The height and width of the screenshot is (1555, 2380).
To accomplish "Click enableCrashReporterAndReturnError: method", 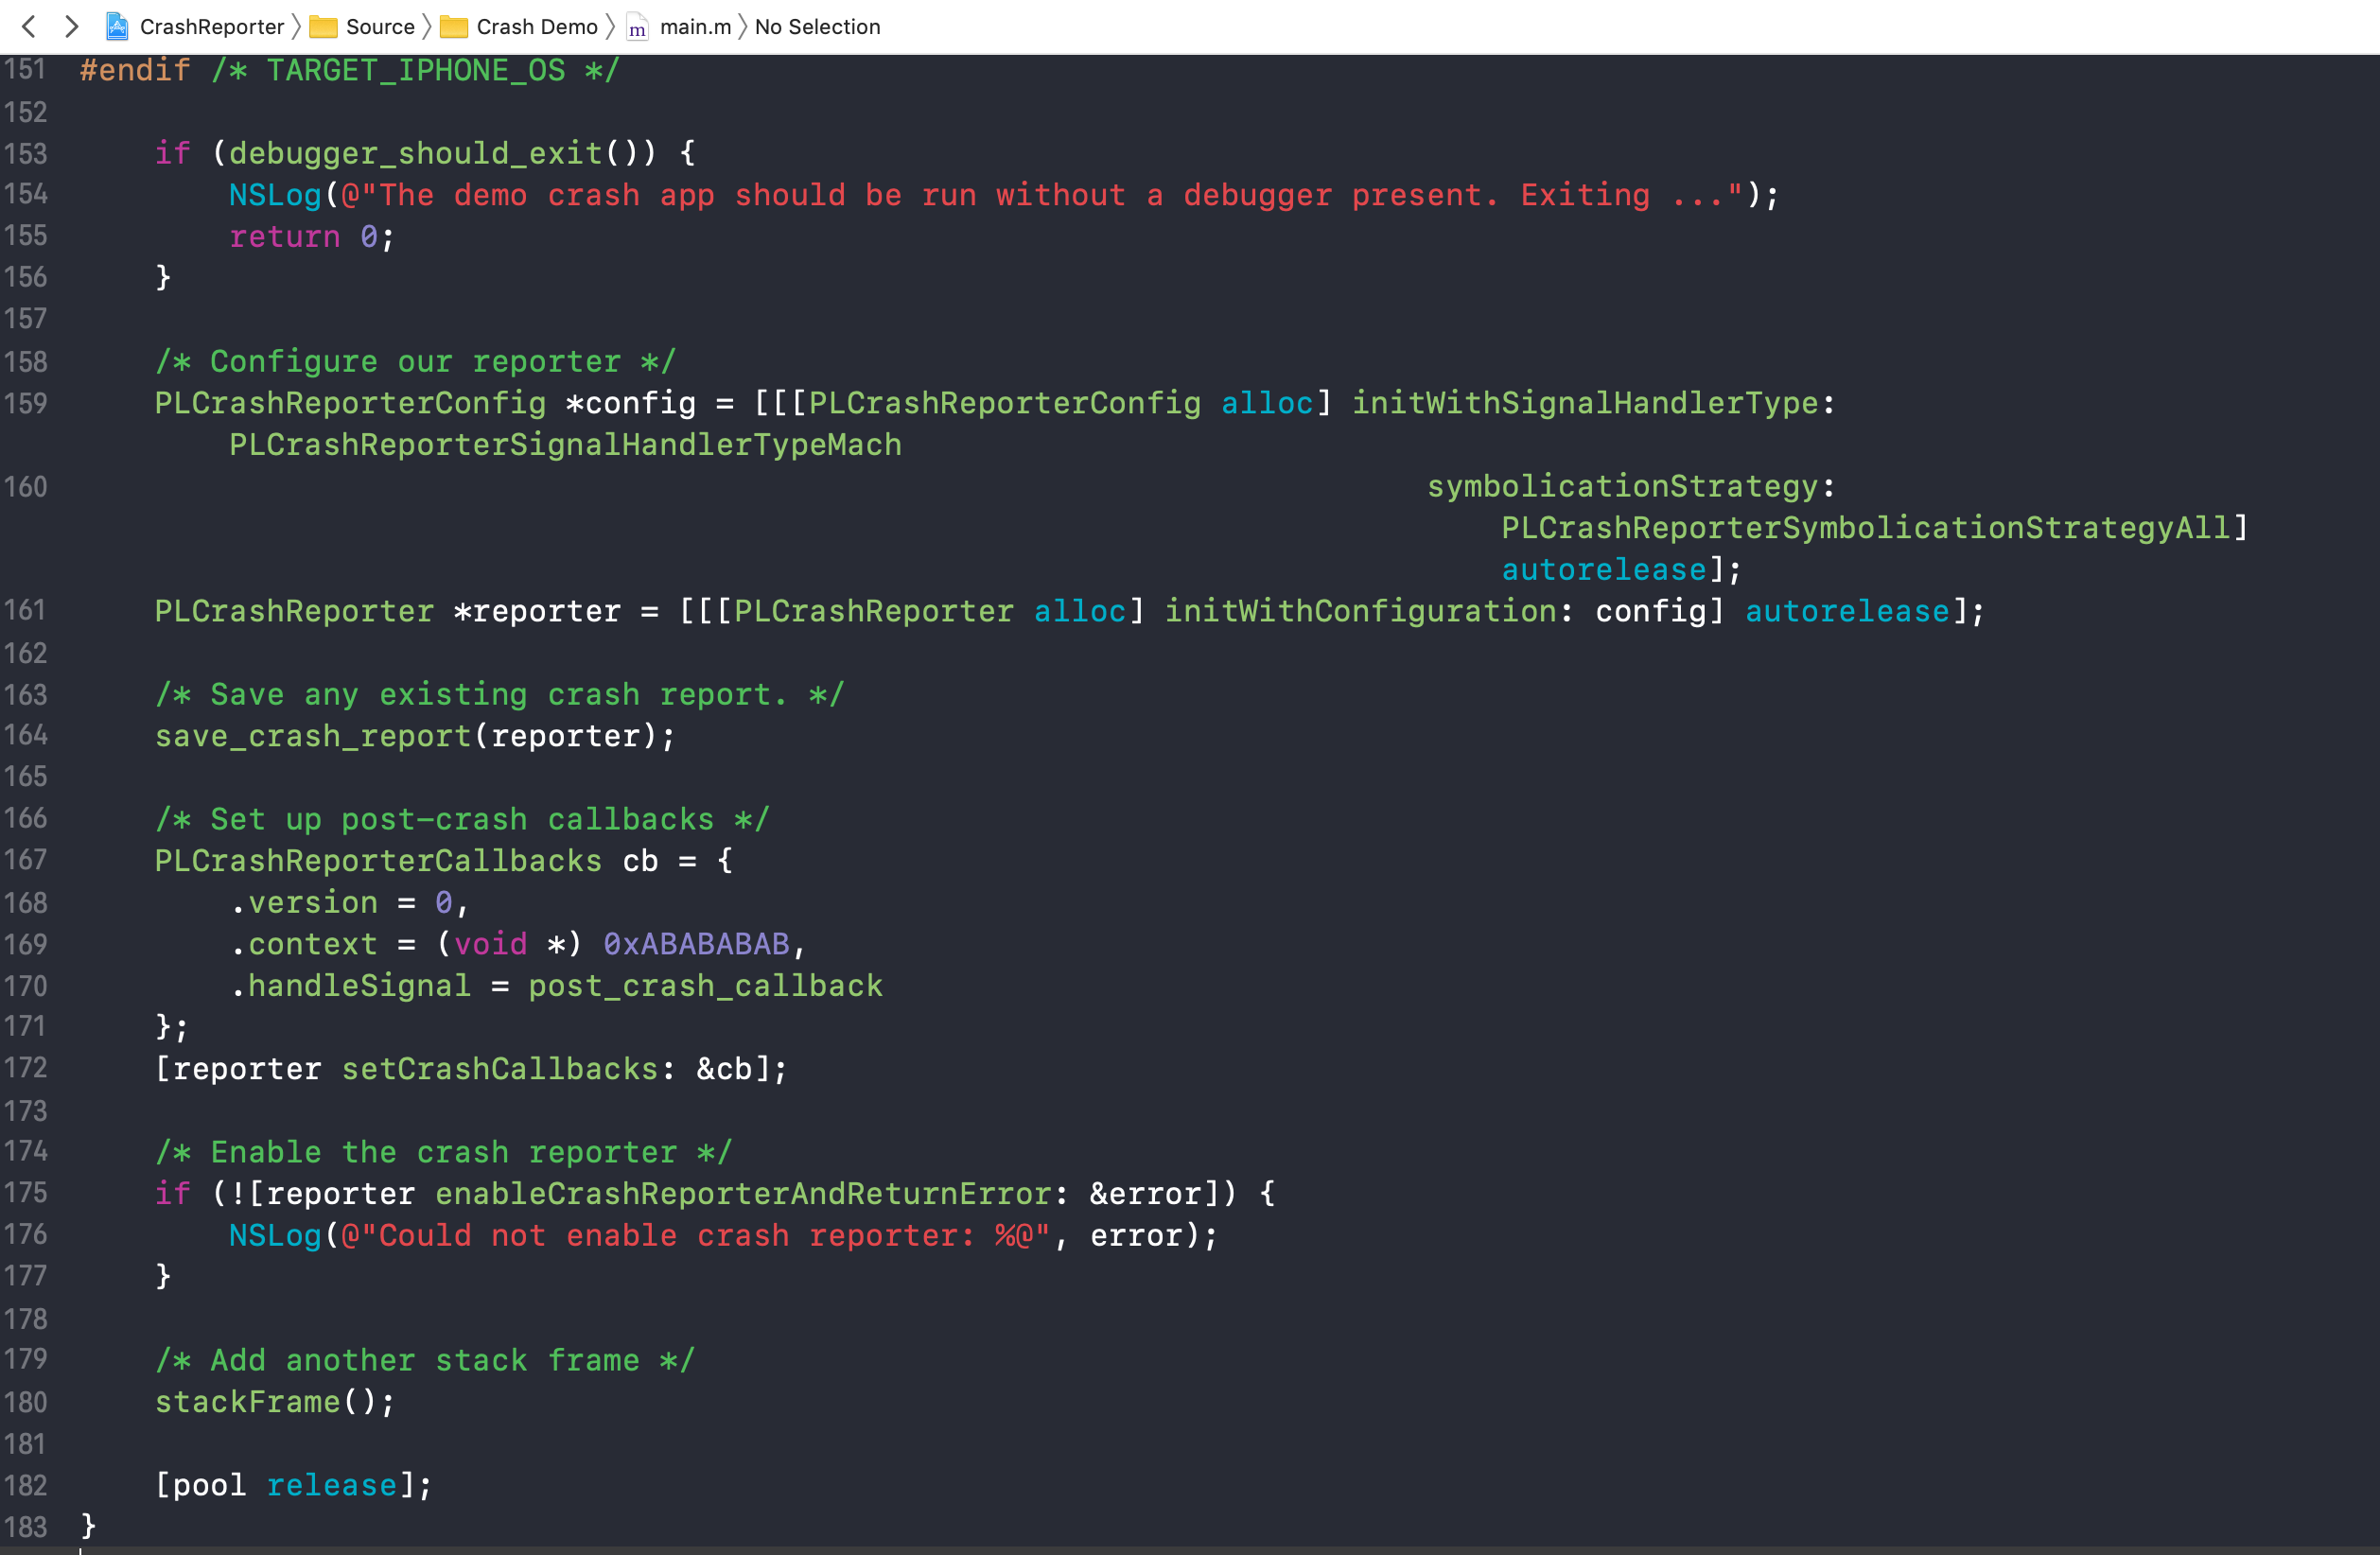I will point(752,1193).
